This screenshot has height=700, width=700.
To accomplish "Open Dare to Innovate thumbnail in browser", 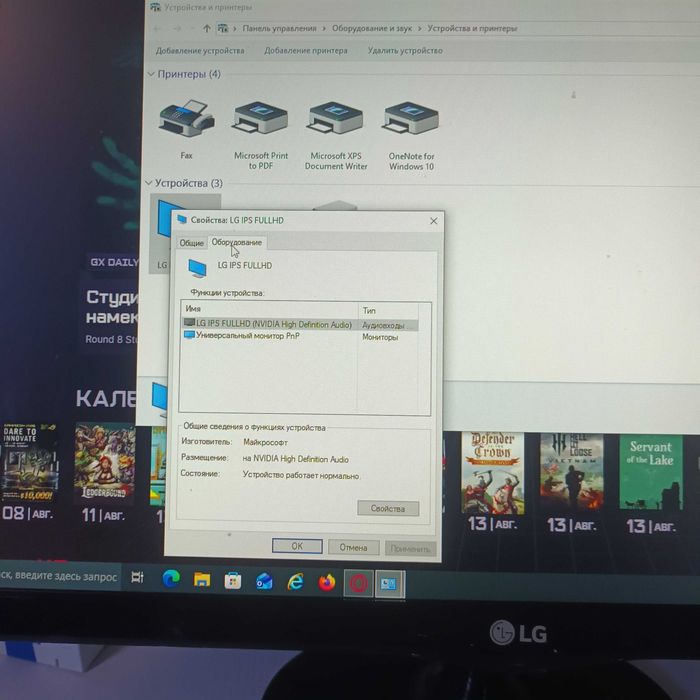I will pyautogui.click(x=29, y=463).
